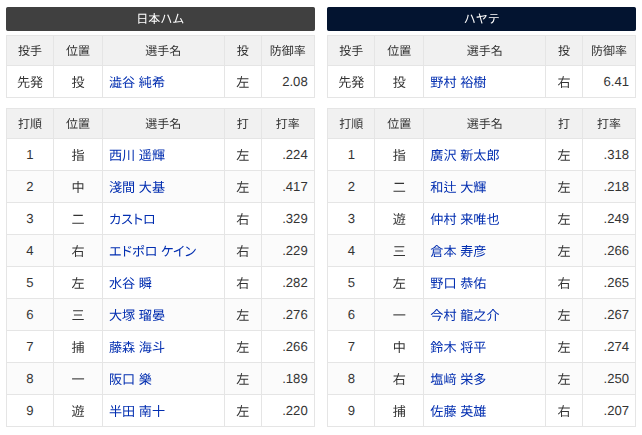
Task: Select 仲村 来唯也 shortstop link
Action: (465, 219)
